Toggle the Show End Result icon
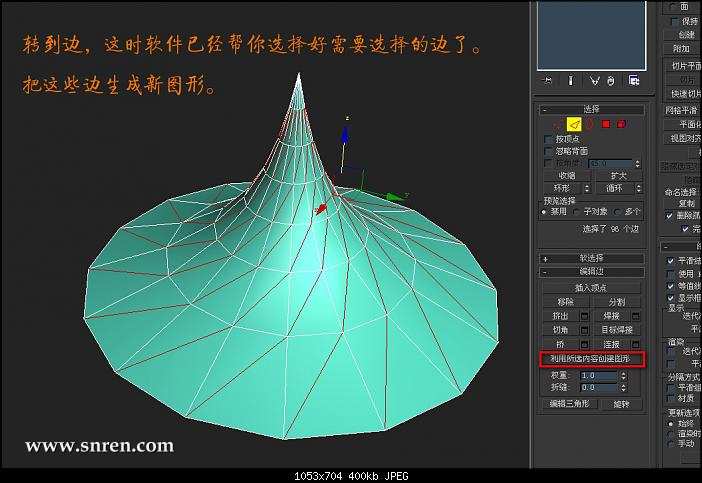 [570, 81]
